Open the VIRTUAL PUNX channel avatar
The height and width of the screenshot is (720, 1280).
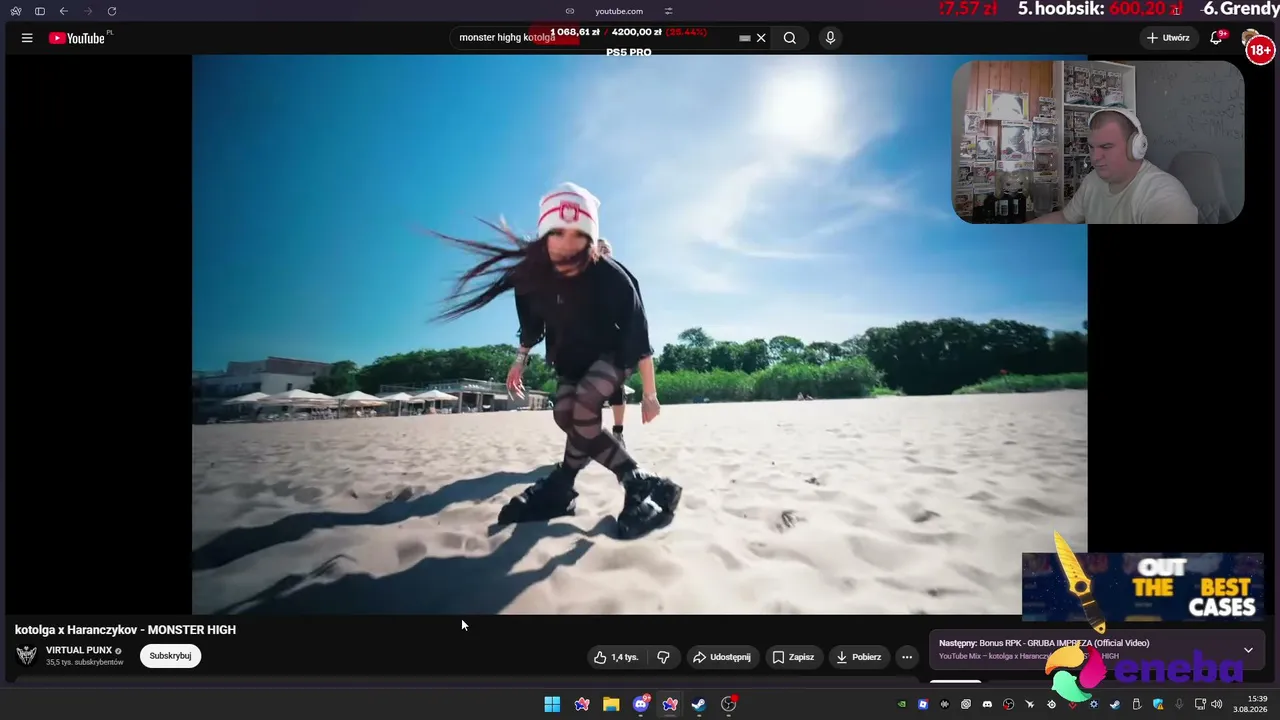click(x=27, y=655)
